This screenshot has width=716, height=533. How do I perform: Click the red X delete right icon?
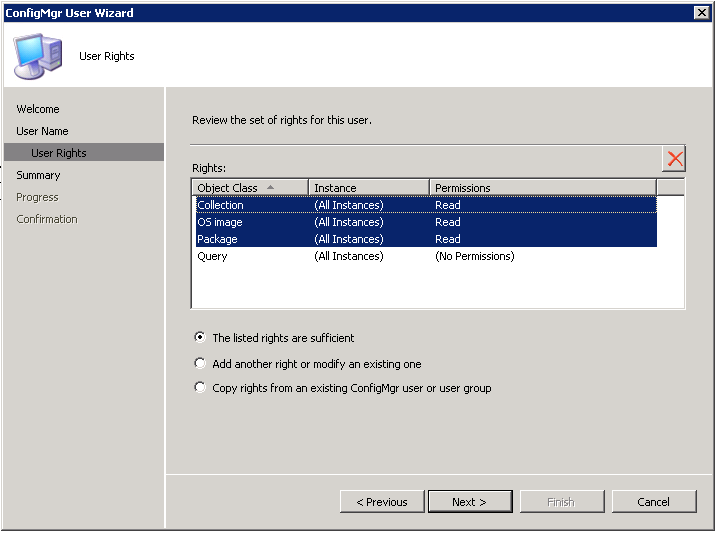[674, 159]
